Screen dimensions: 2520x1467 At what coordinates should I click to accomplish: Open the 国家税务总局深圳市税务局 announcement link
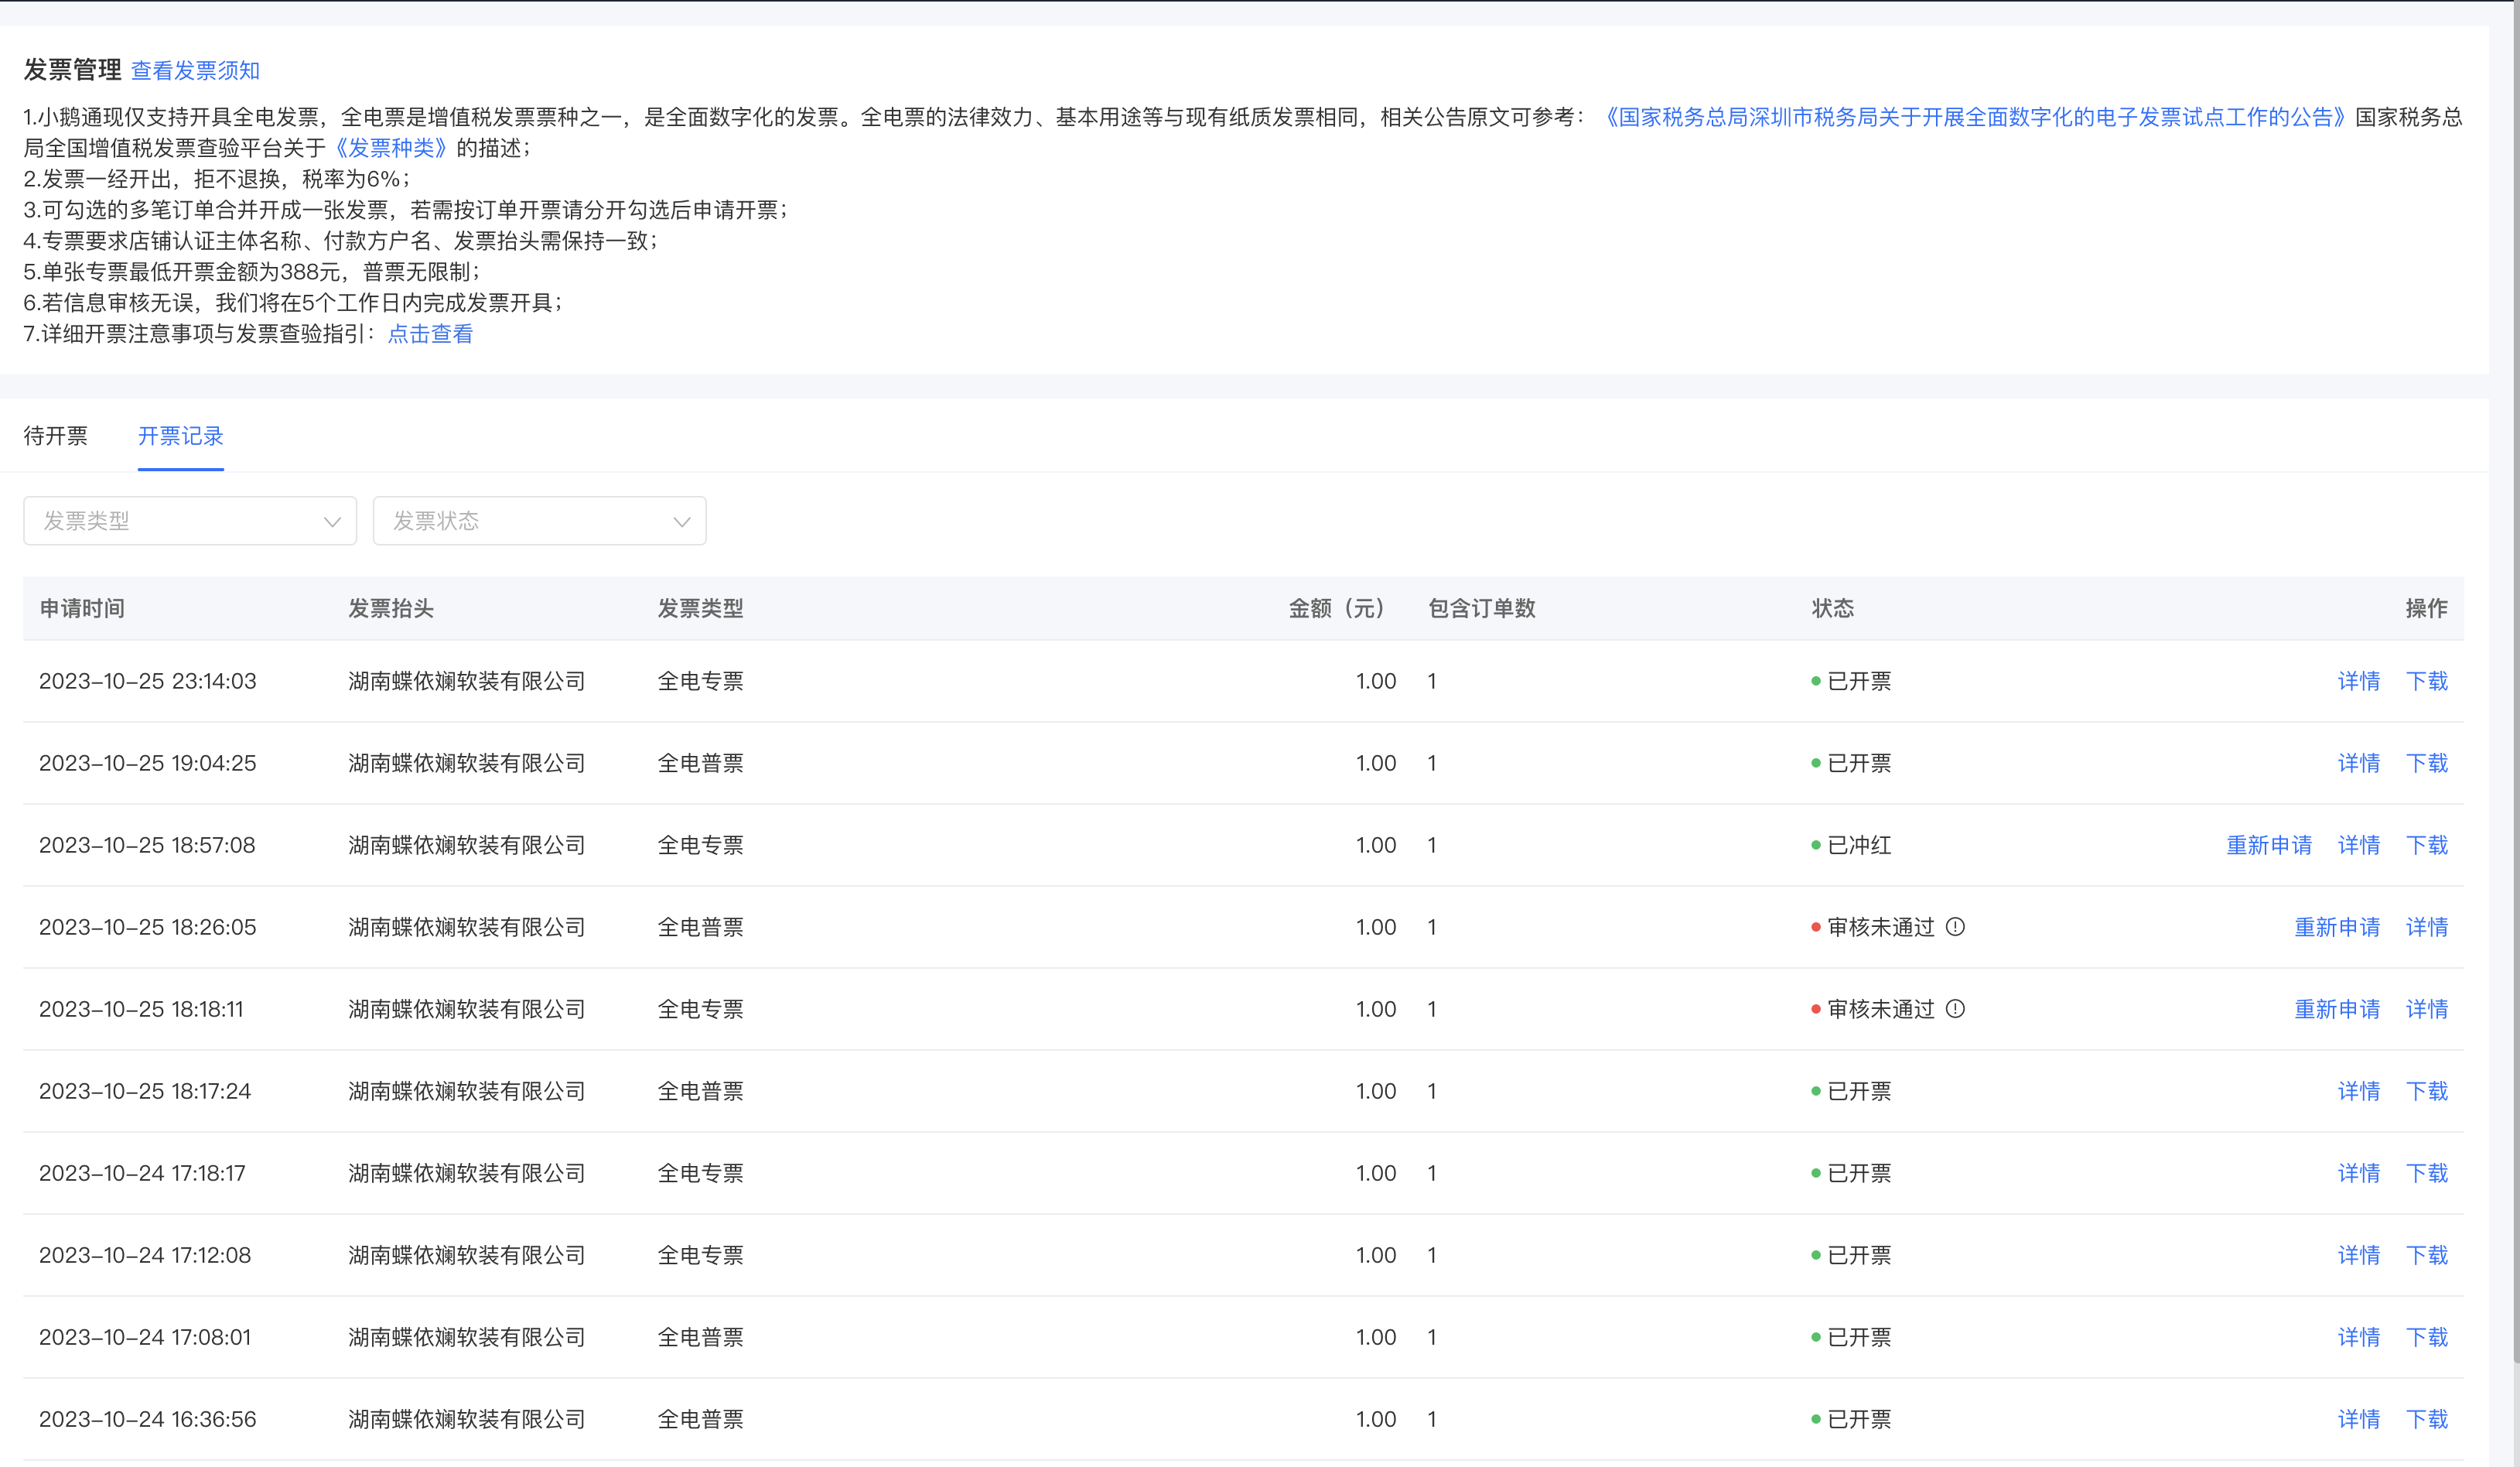[1976, 117]
